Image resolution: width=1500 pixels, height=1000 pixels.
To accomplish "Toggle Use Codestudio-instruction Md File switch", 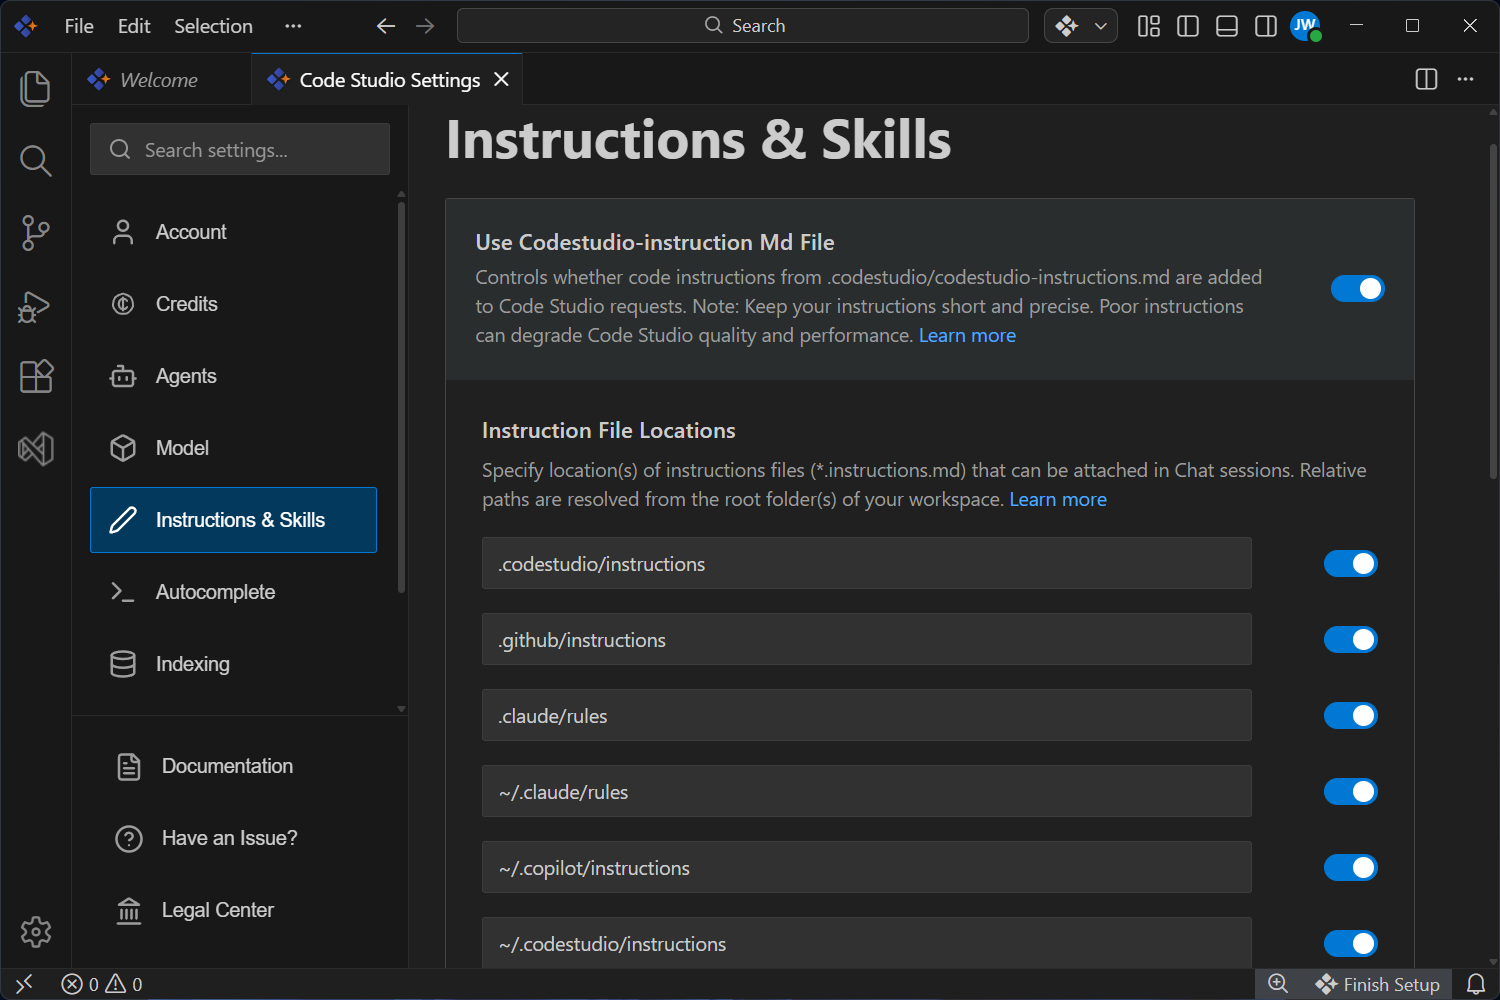I will click(x=1357, y=289).
